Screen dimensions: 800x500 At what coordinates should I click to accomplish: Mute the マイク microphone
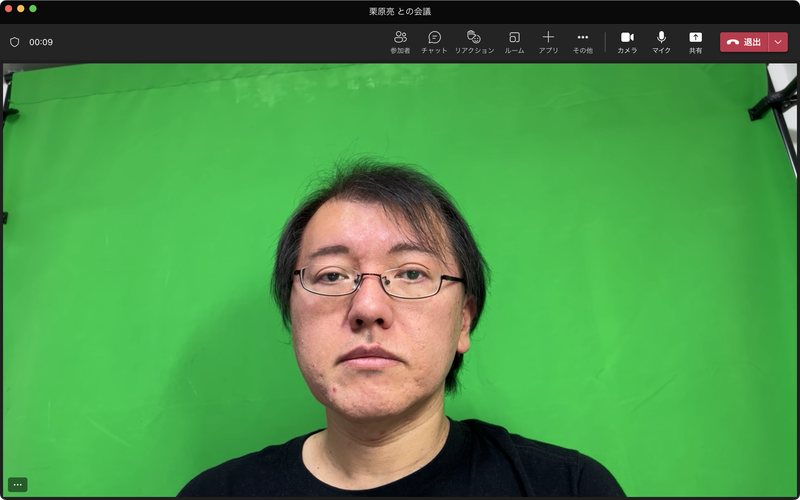[661, 42]
